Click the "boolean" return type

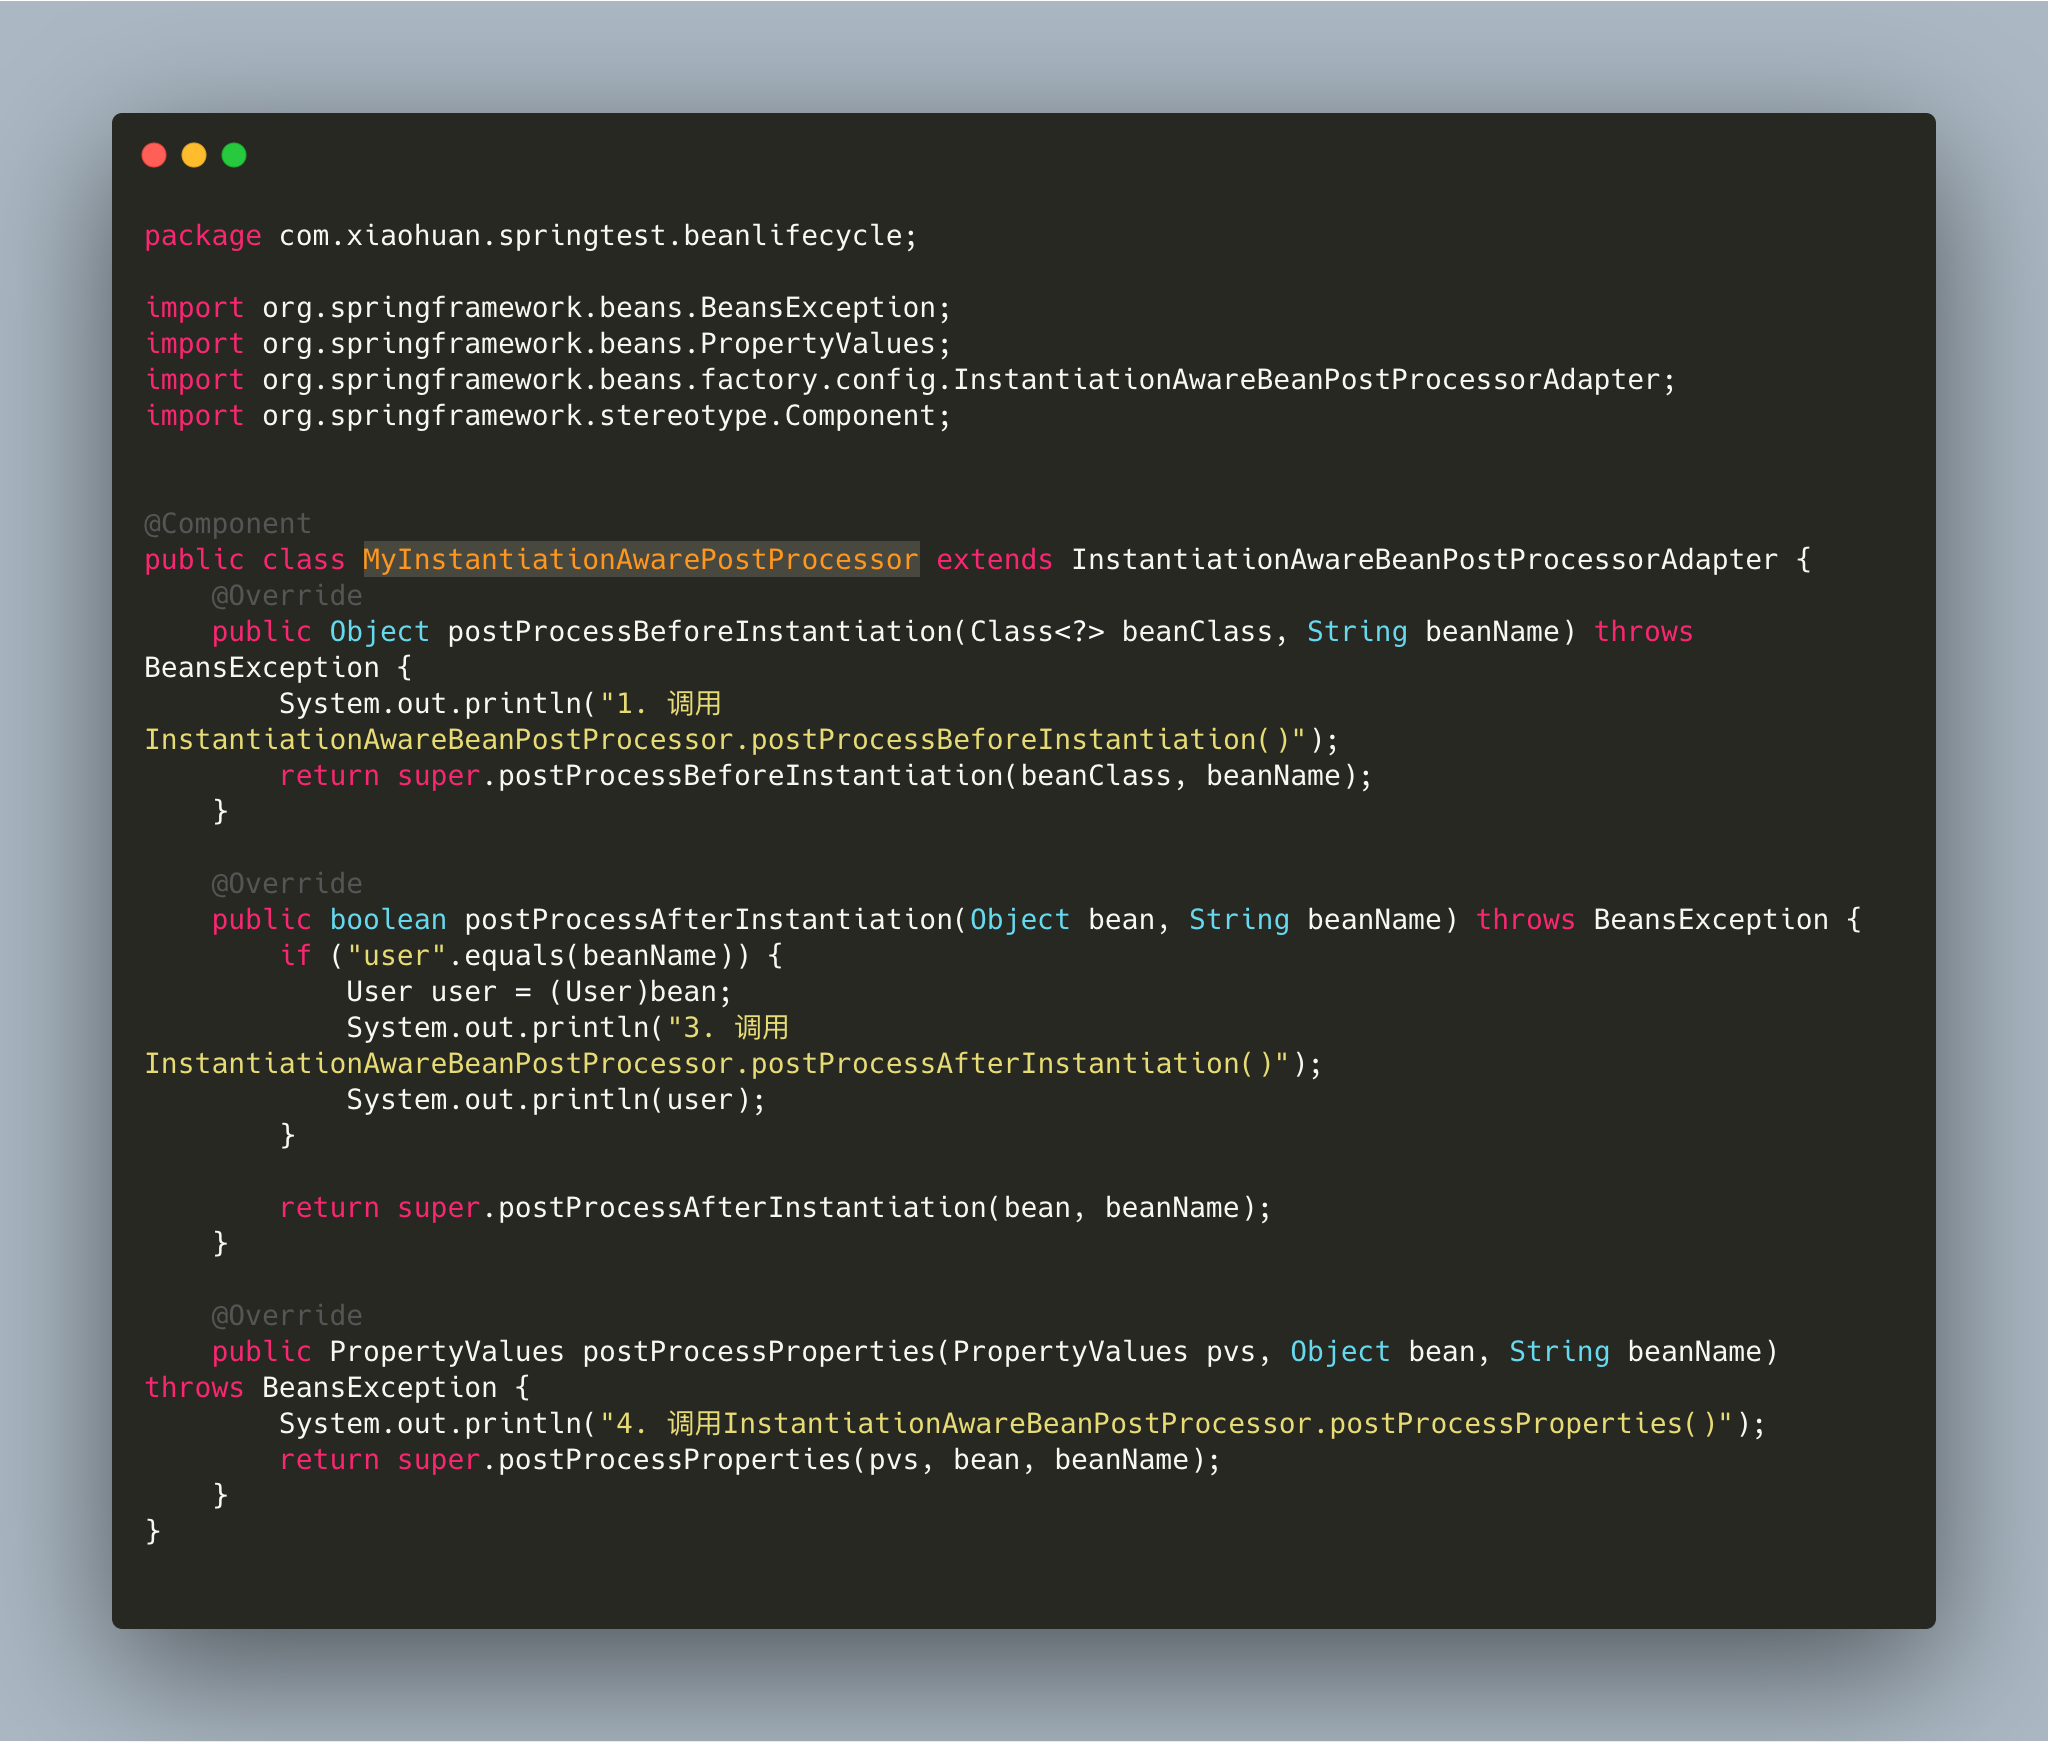click(x=388, y=920)
